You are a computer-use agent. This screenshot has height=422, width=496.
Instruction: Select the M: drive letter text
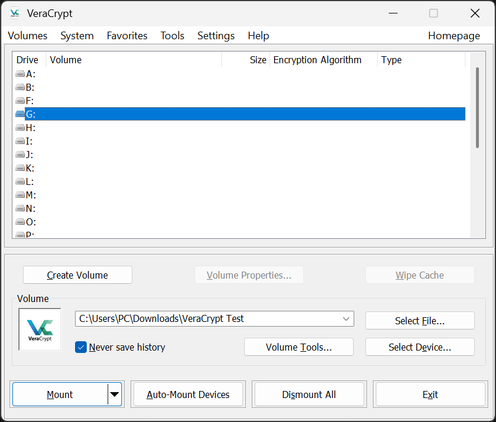pos(31,195)
